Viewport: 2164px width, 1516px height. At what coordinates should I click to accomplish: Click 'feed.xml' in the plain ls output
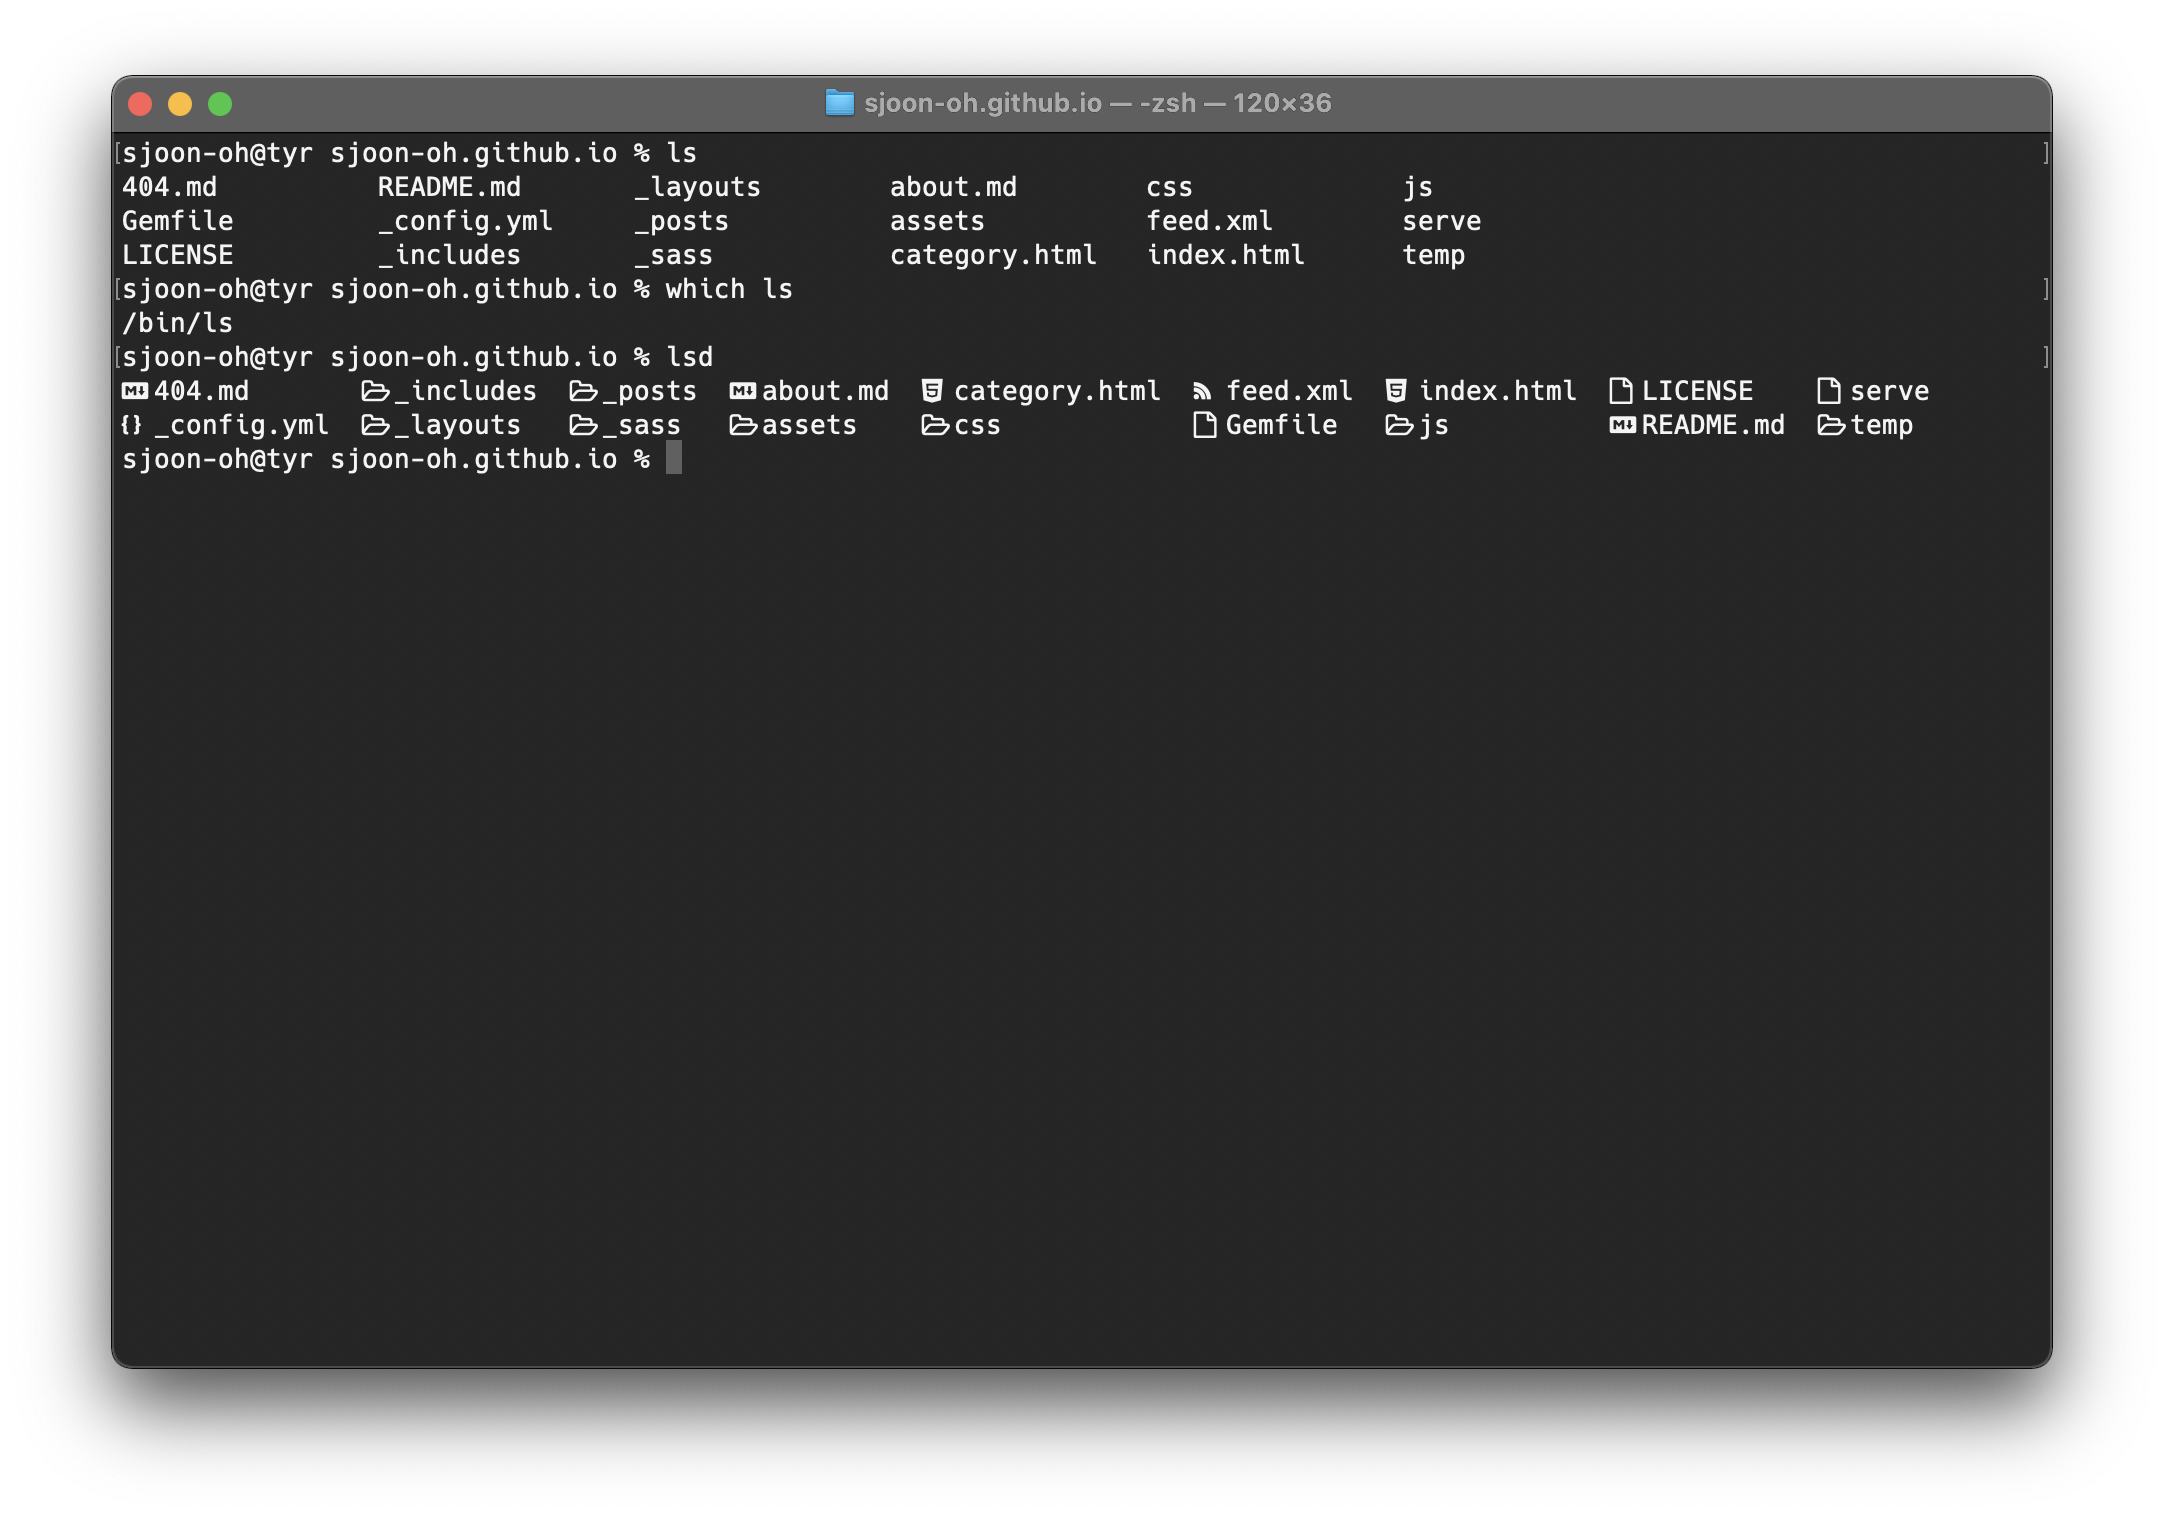(1209, 221)
